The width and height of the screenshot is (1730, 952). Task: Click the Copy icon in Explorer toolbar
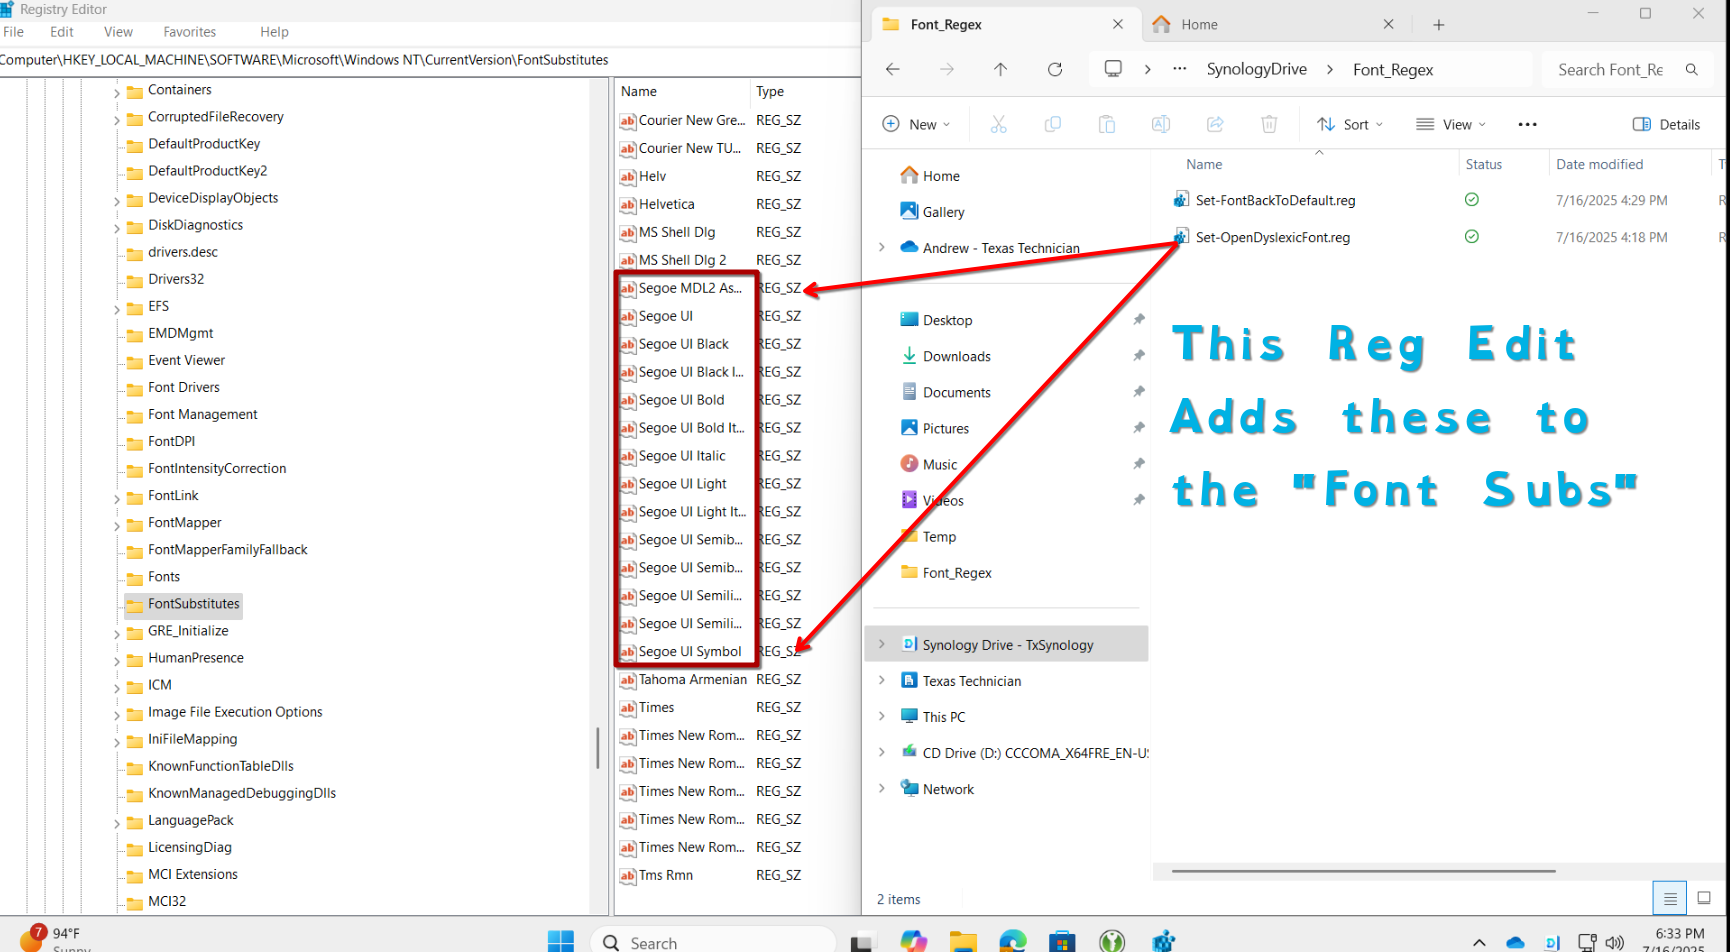pyautogui.click(x=1053, y=124)
